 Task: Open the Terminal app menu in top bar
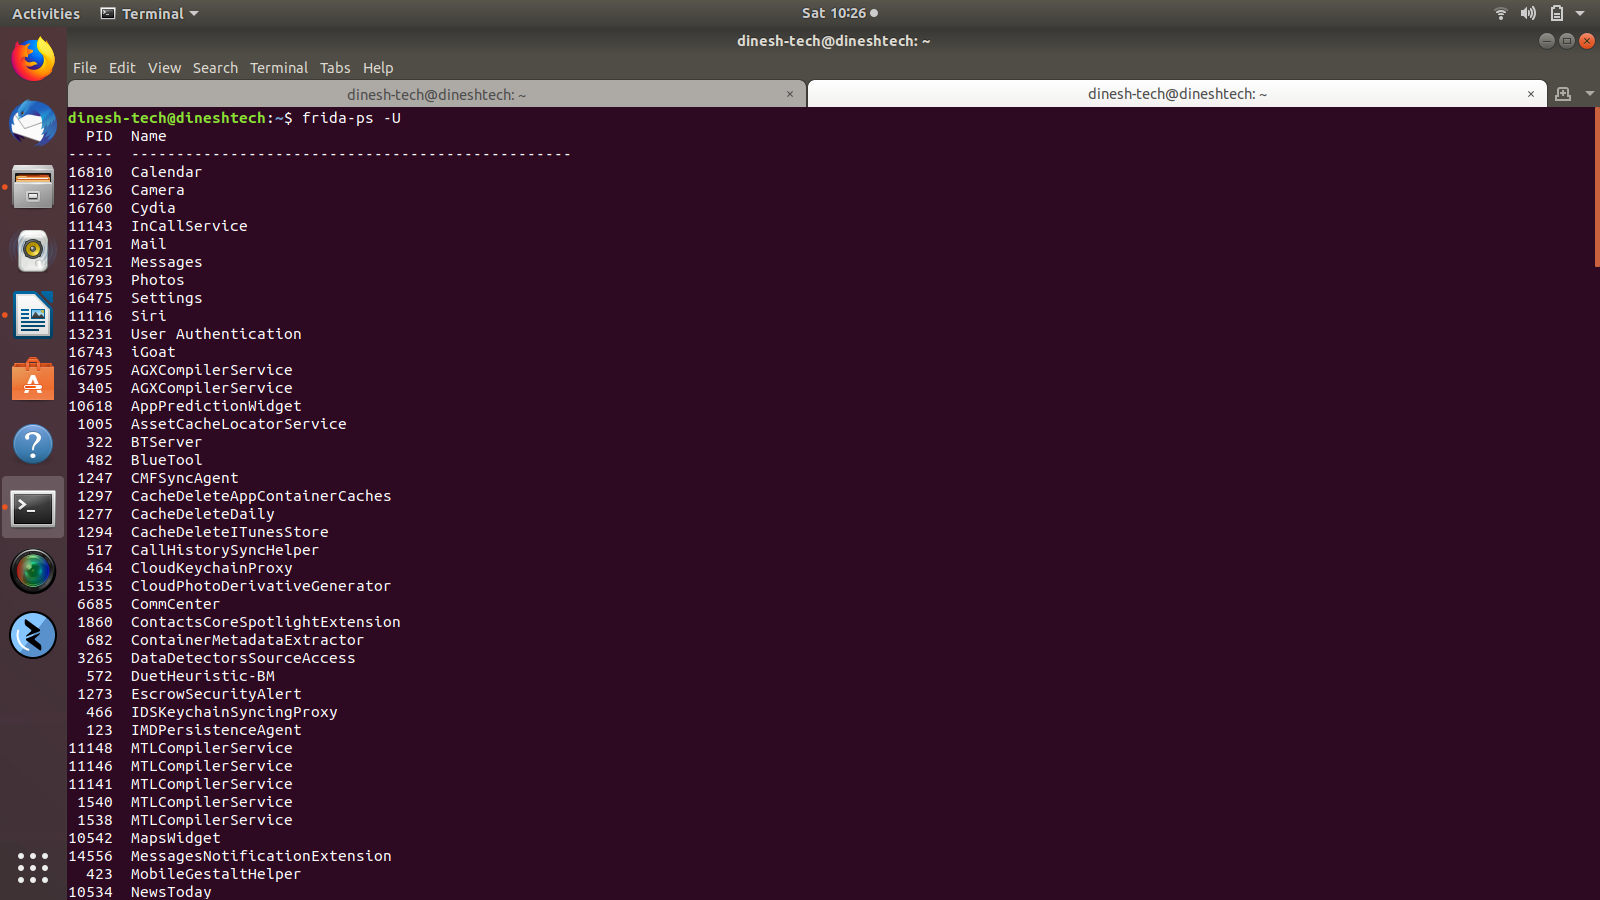(x=150, y=14)
